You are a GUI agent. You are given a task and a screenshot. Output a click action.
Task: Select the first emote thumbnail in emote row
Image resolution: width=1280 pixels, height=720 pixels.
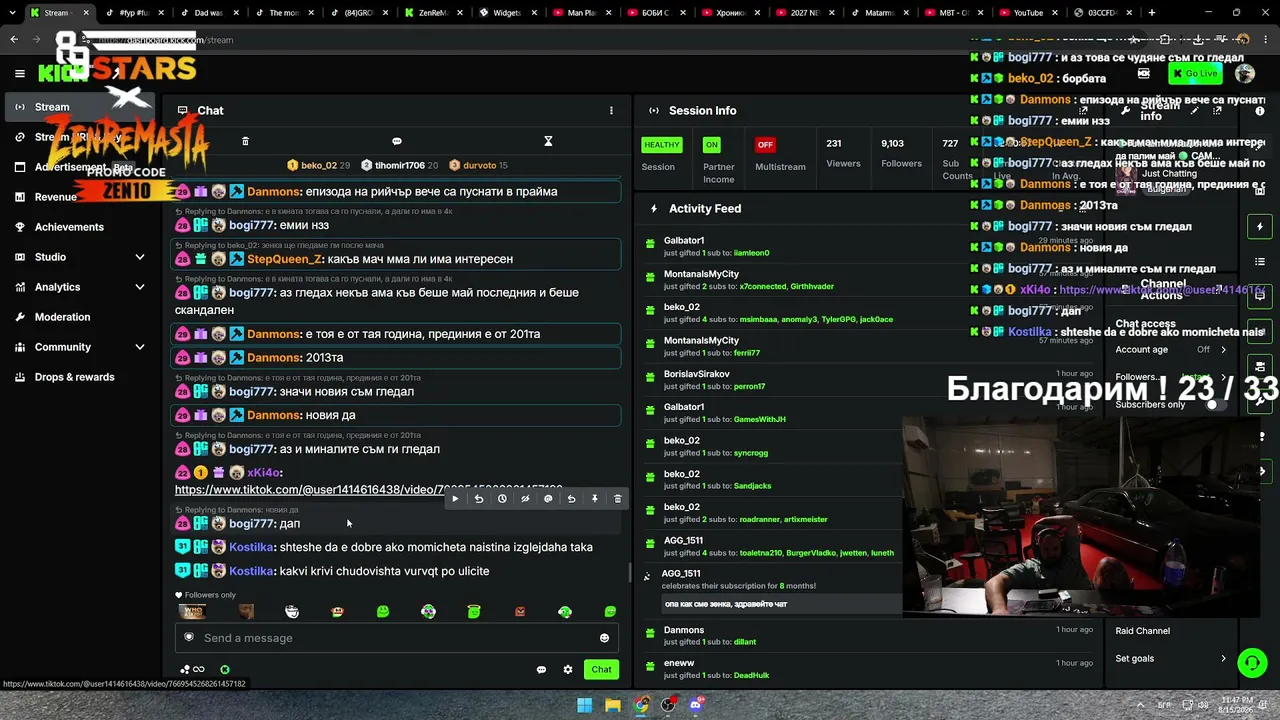(x=192, y=612)
